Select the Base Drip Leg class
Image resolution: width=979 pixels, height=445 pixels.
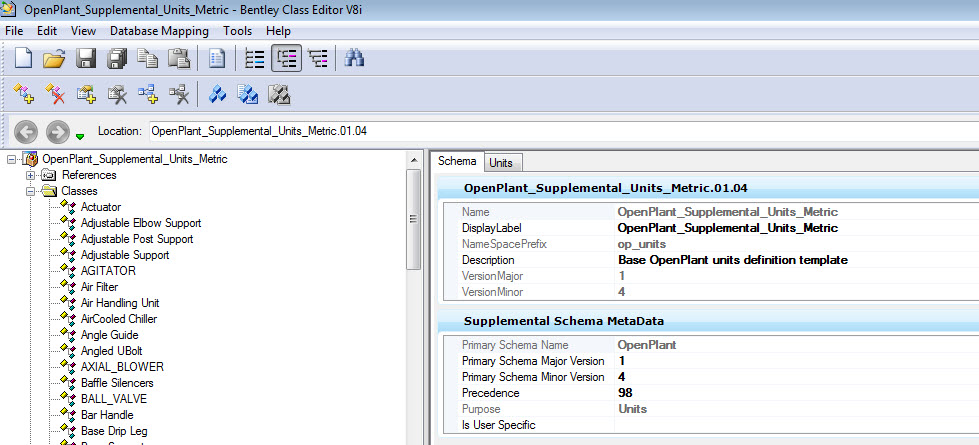[x=114, y=431]
